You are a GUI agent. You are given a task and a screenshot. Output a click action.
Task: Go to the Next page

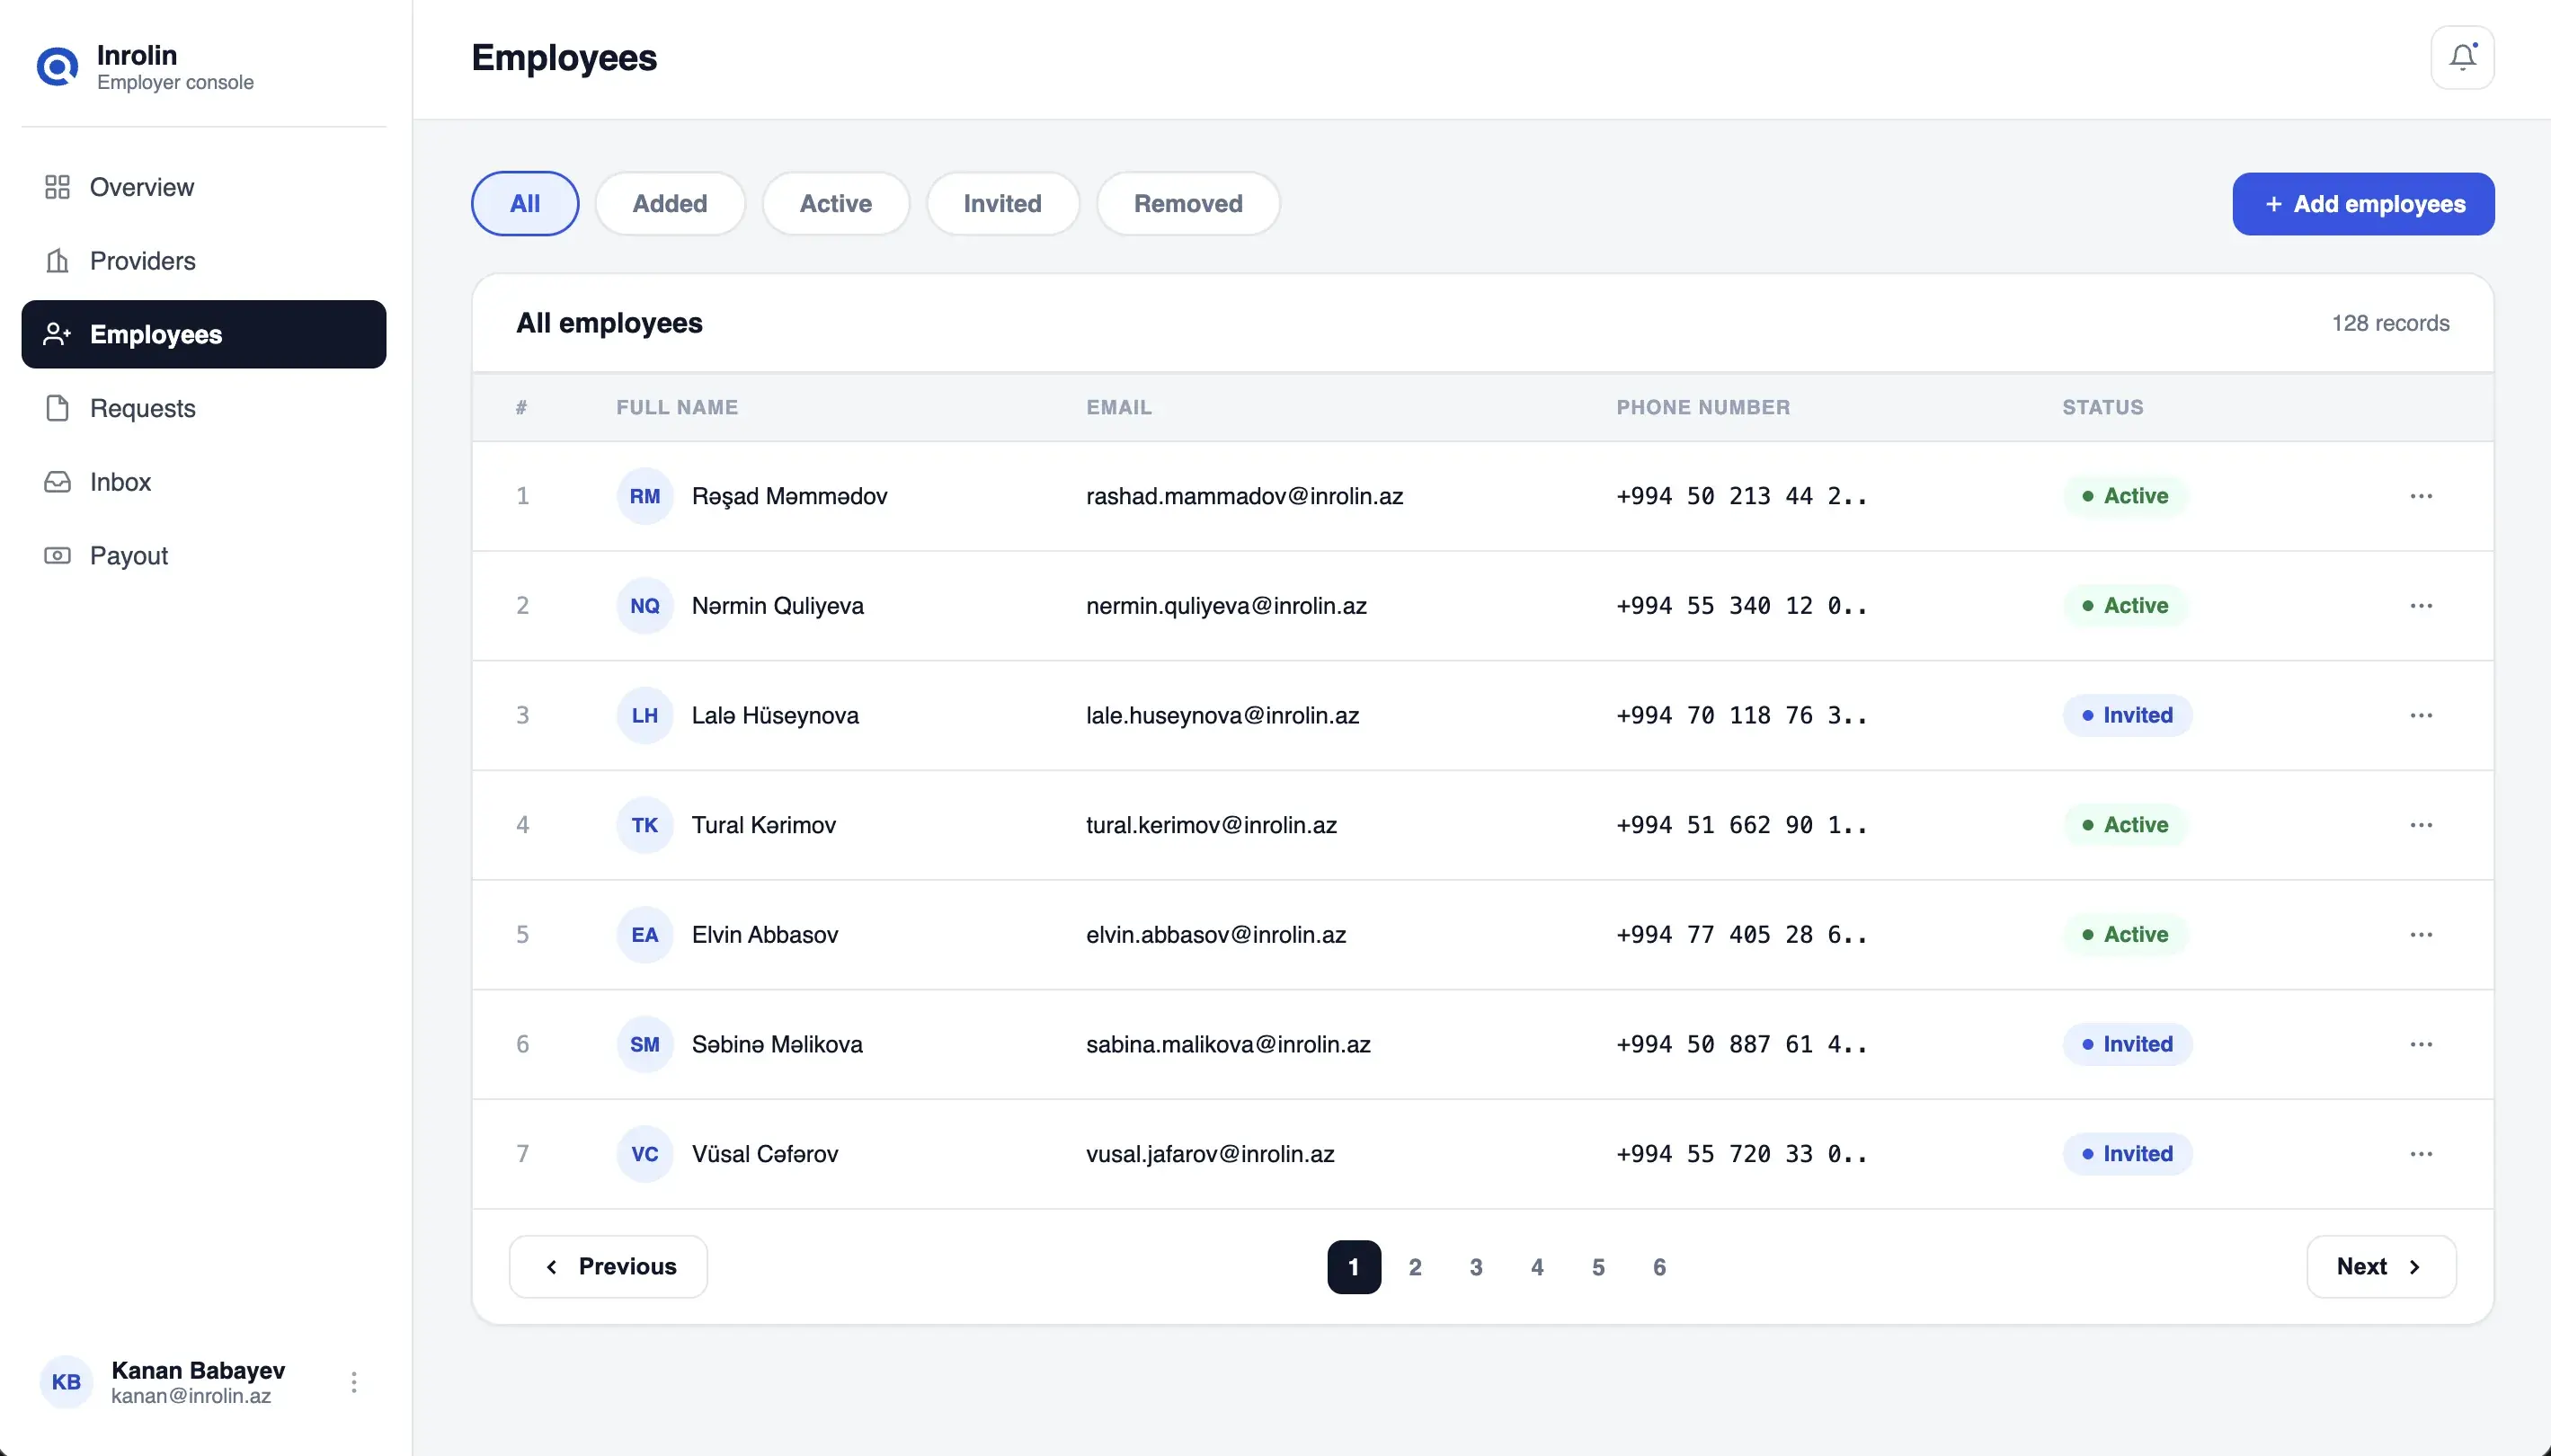(2381, 1267)
